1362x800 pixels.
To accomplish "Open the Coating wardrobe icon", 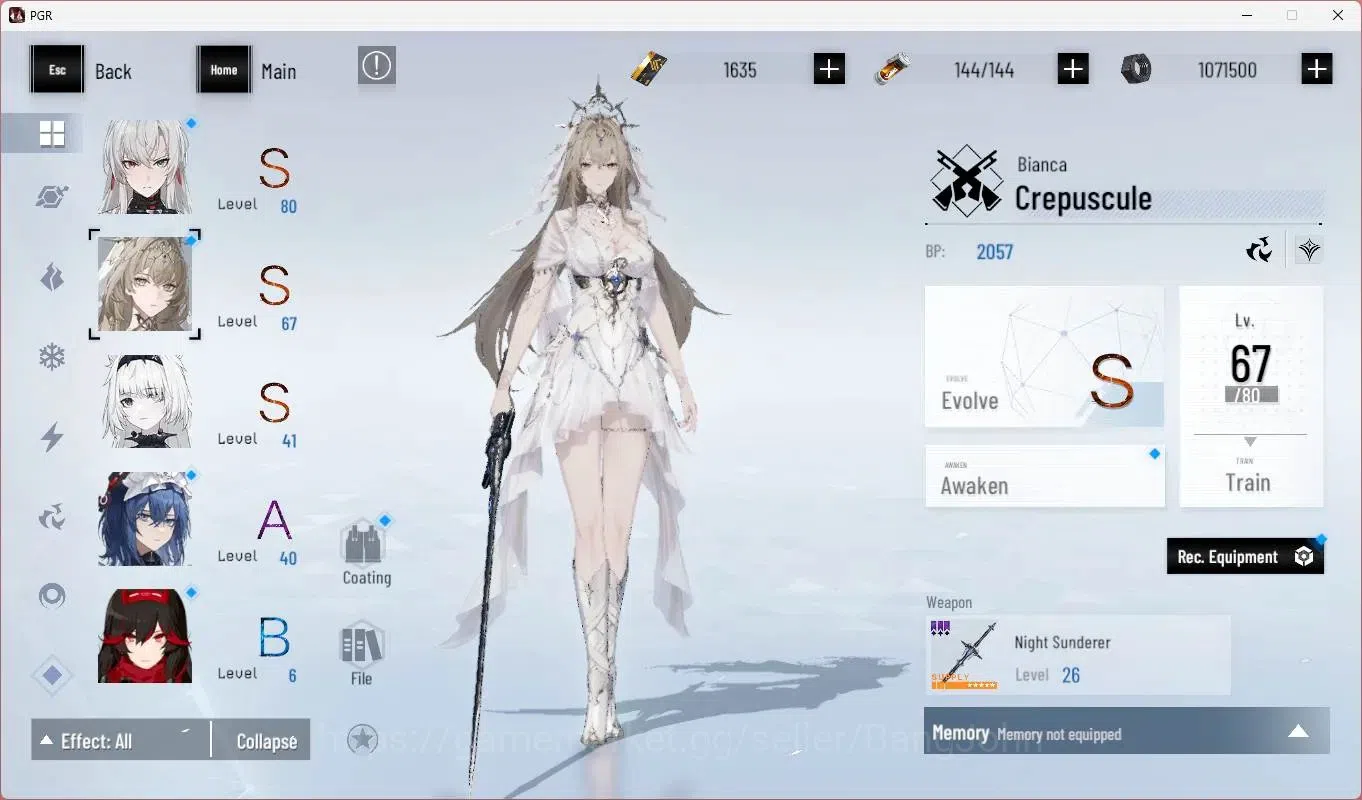I will tap(363, 543).
